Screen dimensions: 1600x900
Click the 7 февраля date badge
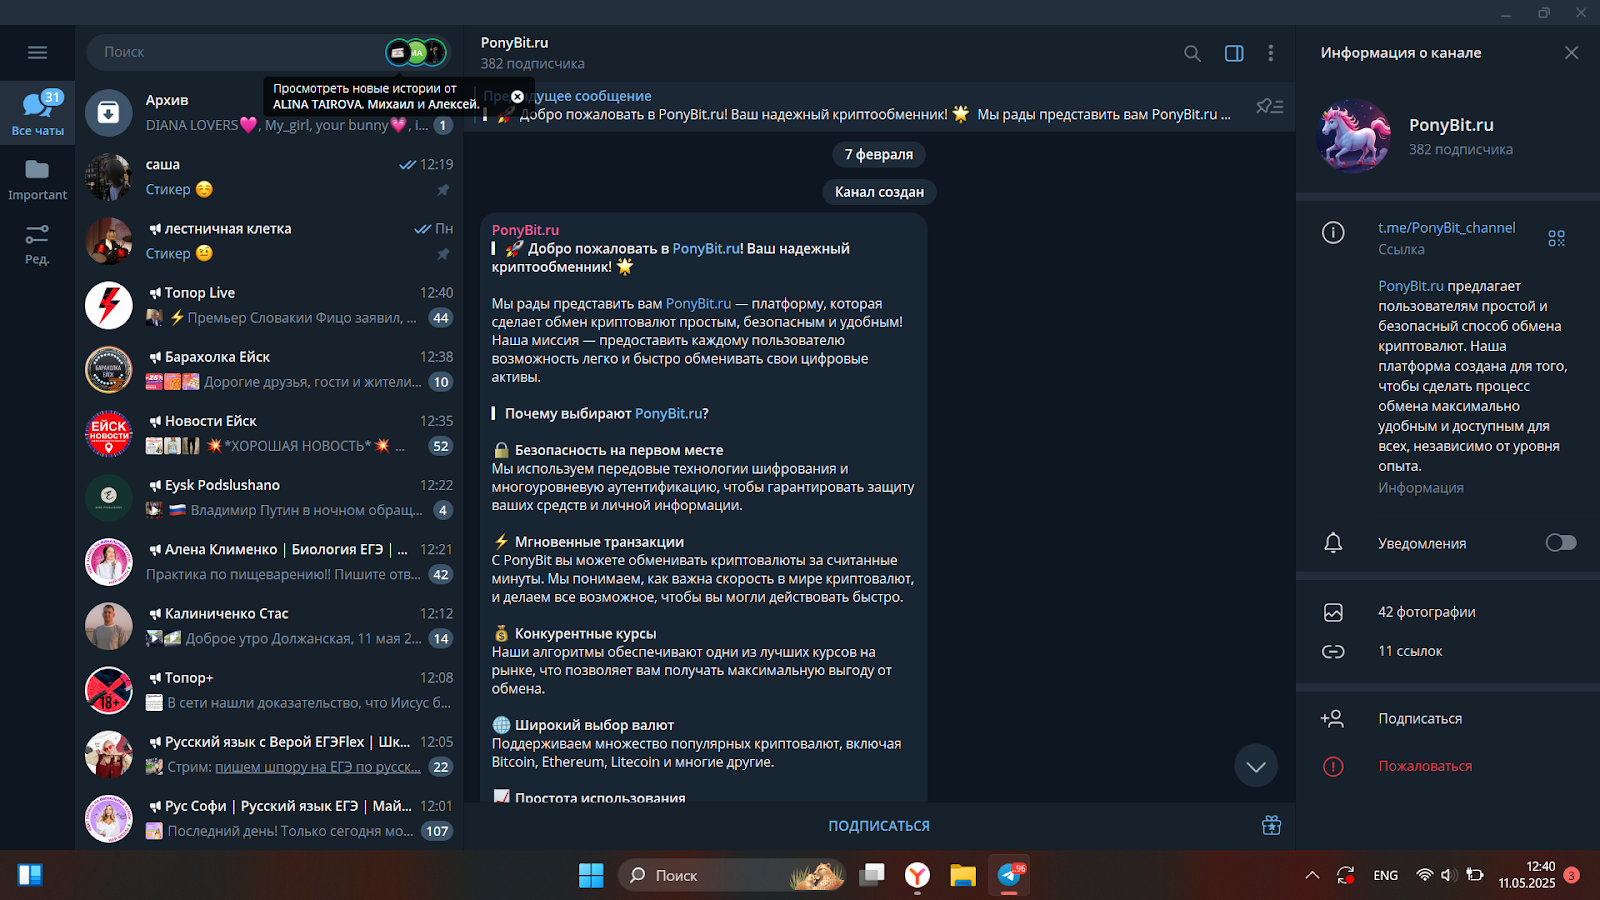pos(879,154)
